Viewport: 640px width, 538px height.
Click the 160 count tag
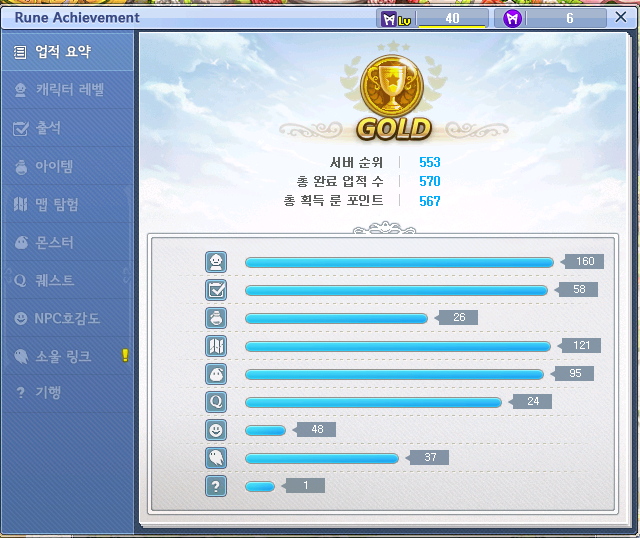coord(584,261)
